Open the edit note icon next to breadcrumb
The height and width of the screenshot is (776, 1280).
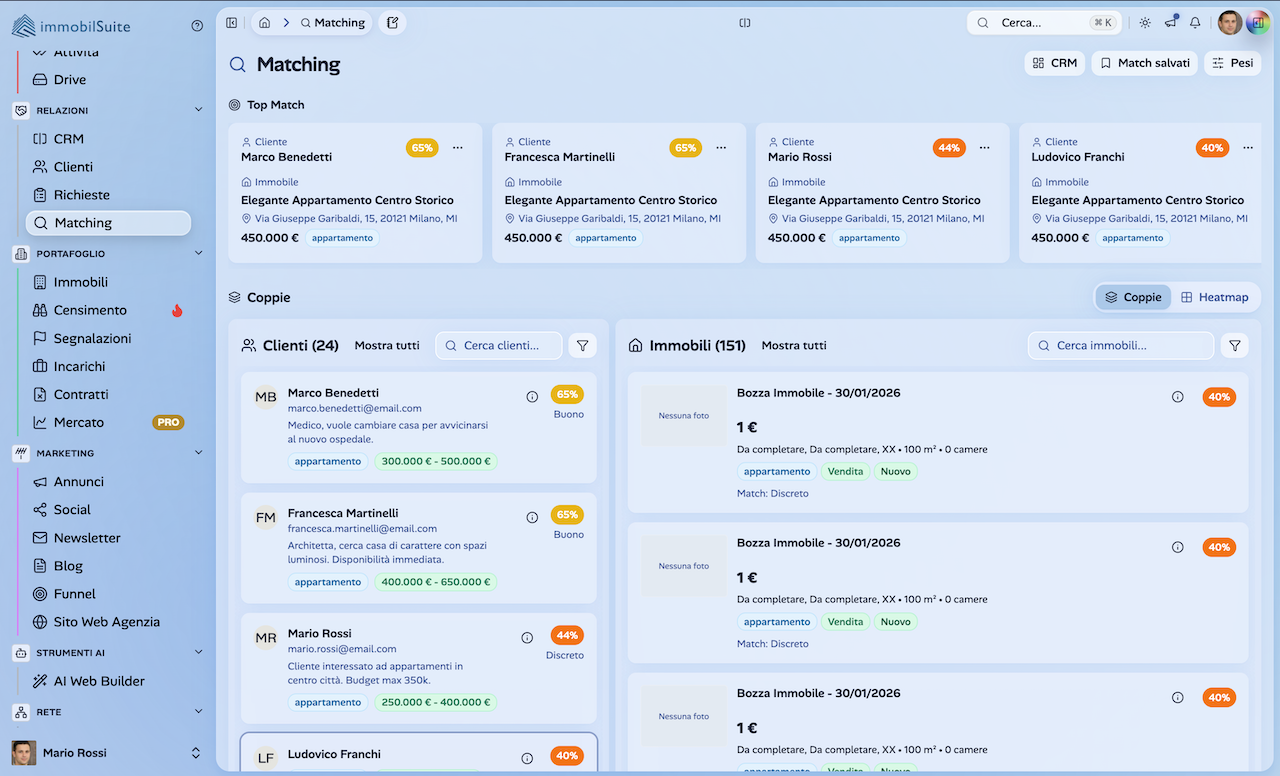[392, 23]
